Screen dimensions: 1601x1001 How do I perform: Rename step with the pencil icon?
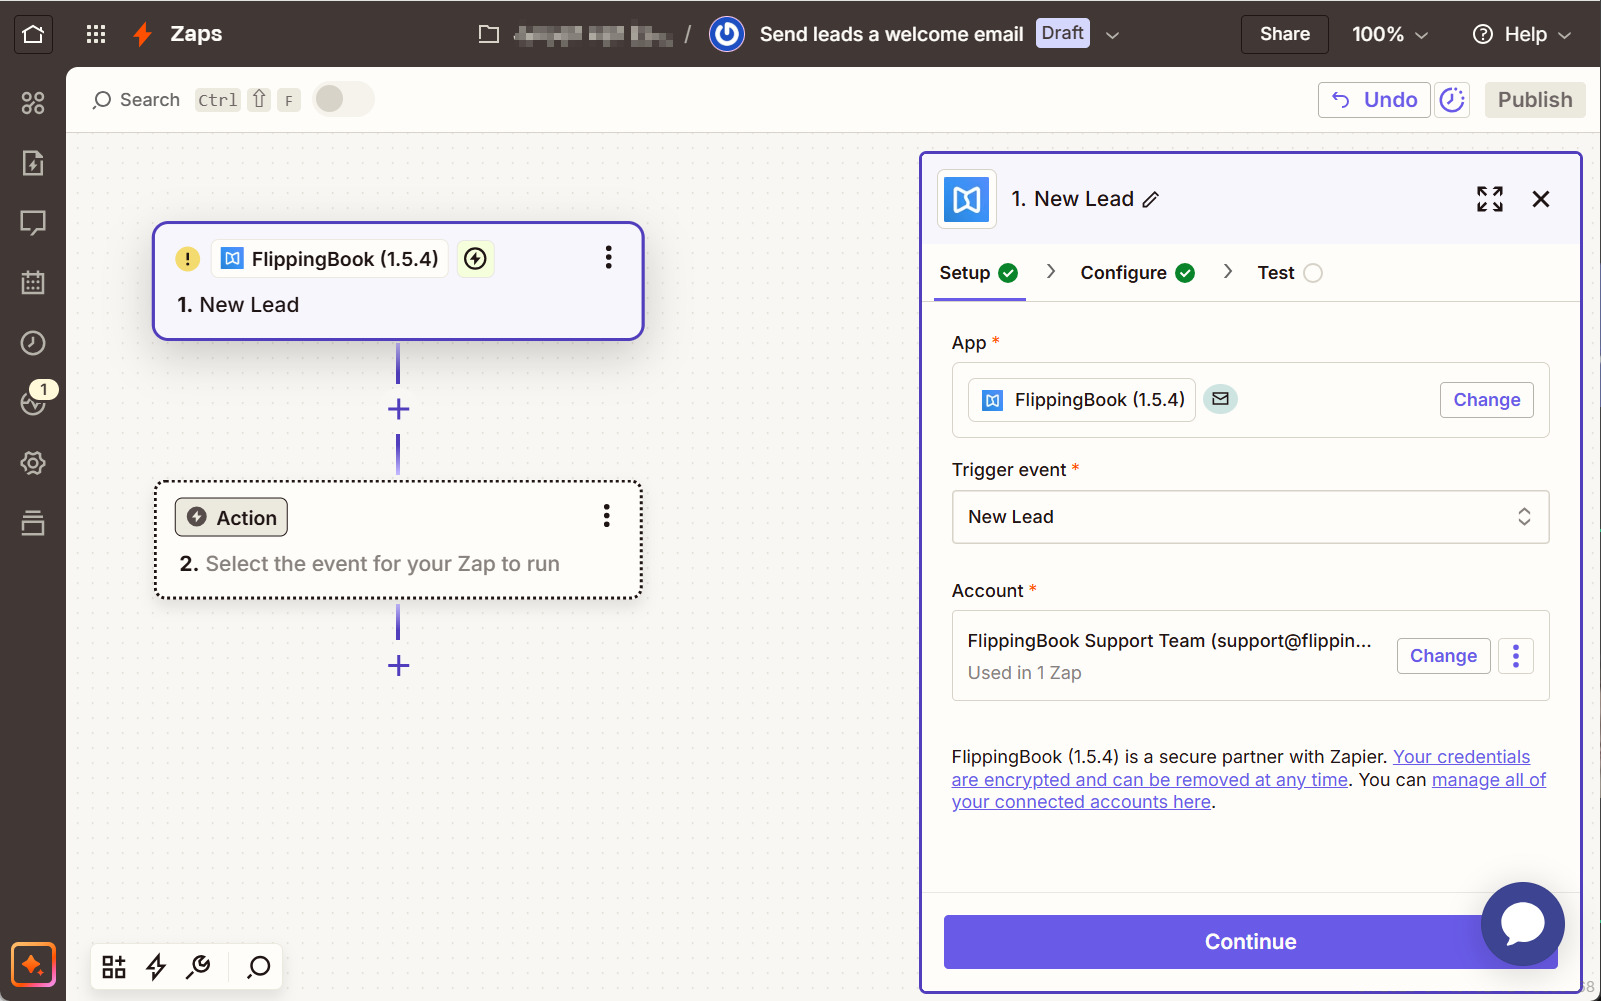[1151, 199]
